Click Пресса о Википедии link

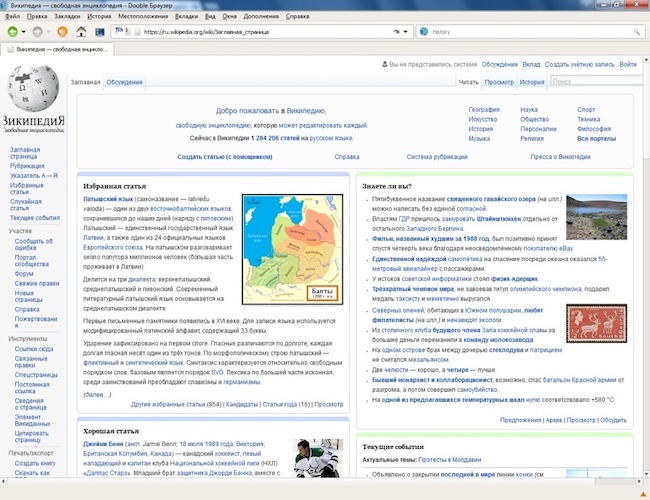pos(560,157)
